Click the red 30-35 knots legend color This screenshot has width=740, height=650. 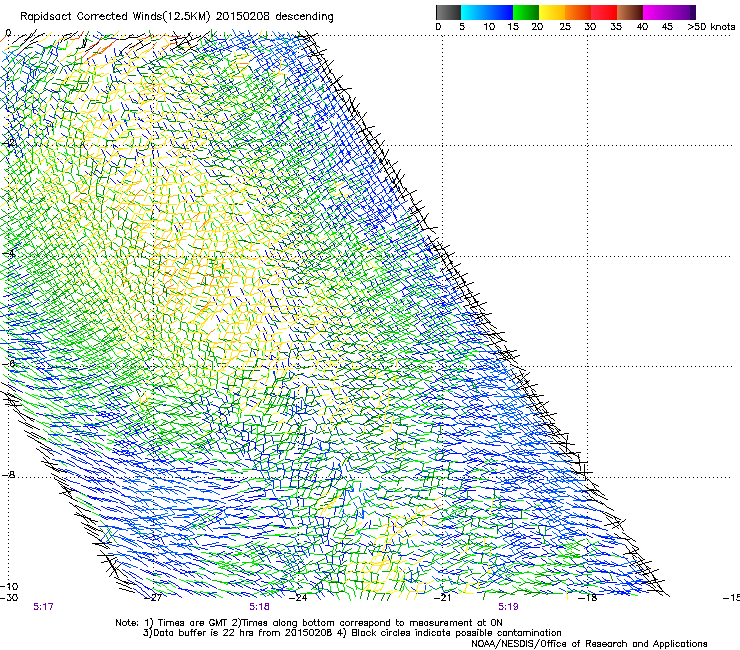click(604, 12)
